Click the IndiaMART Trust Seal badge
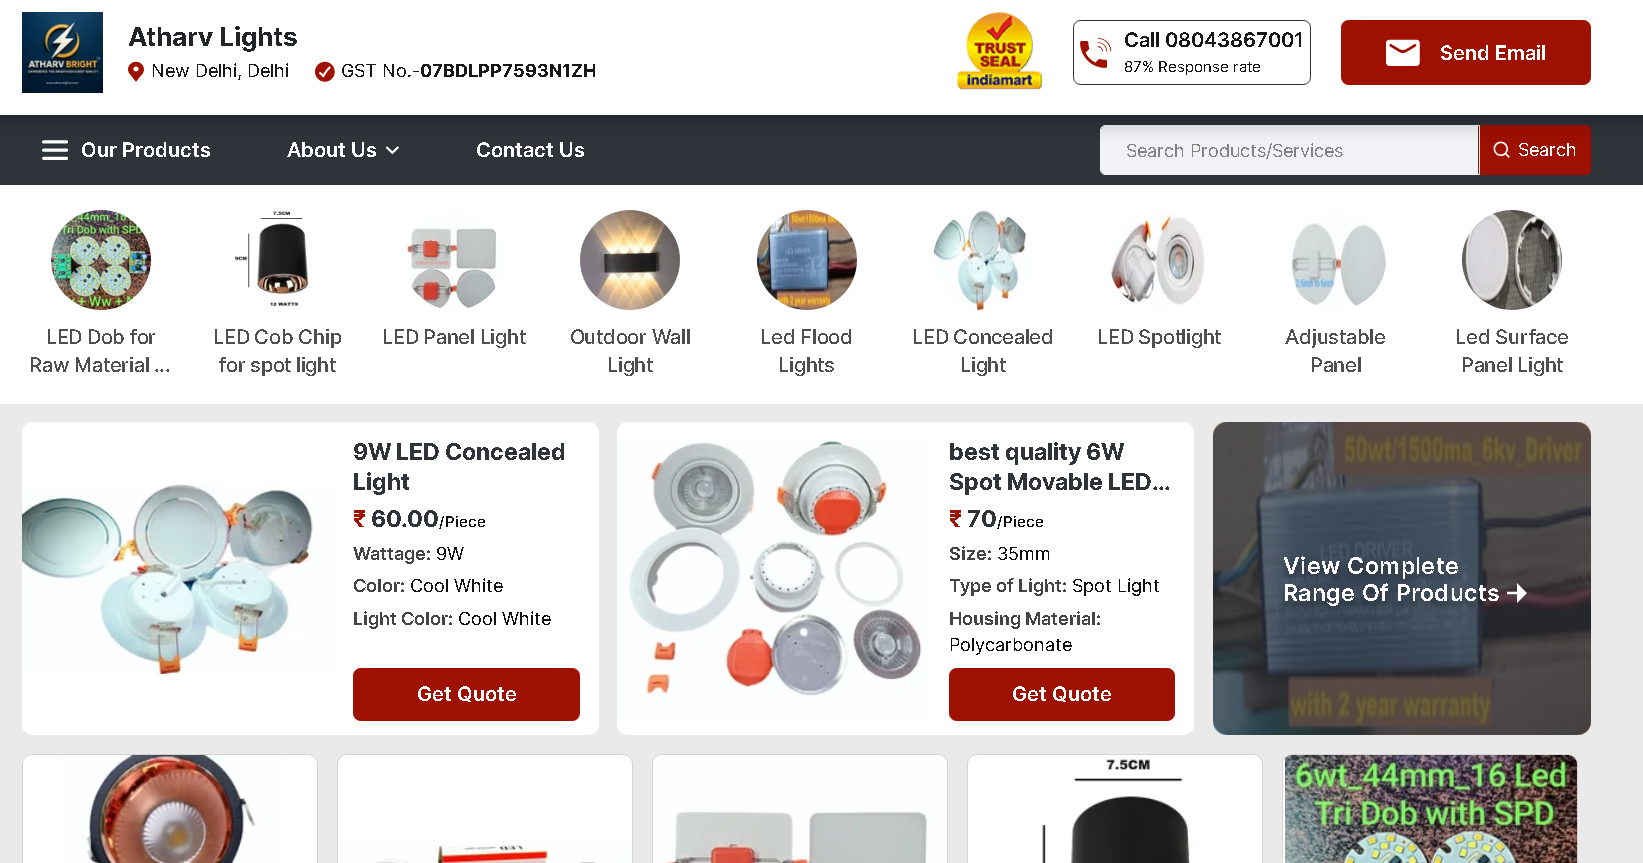The height and width of the screenshot is (863, 1643). click(999, 51)
